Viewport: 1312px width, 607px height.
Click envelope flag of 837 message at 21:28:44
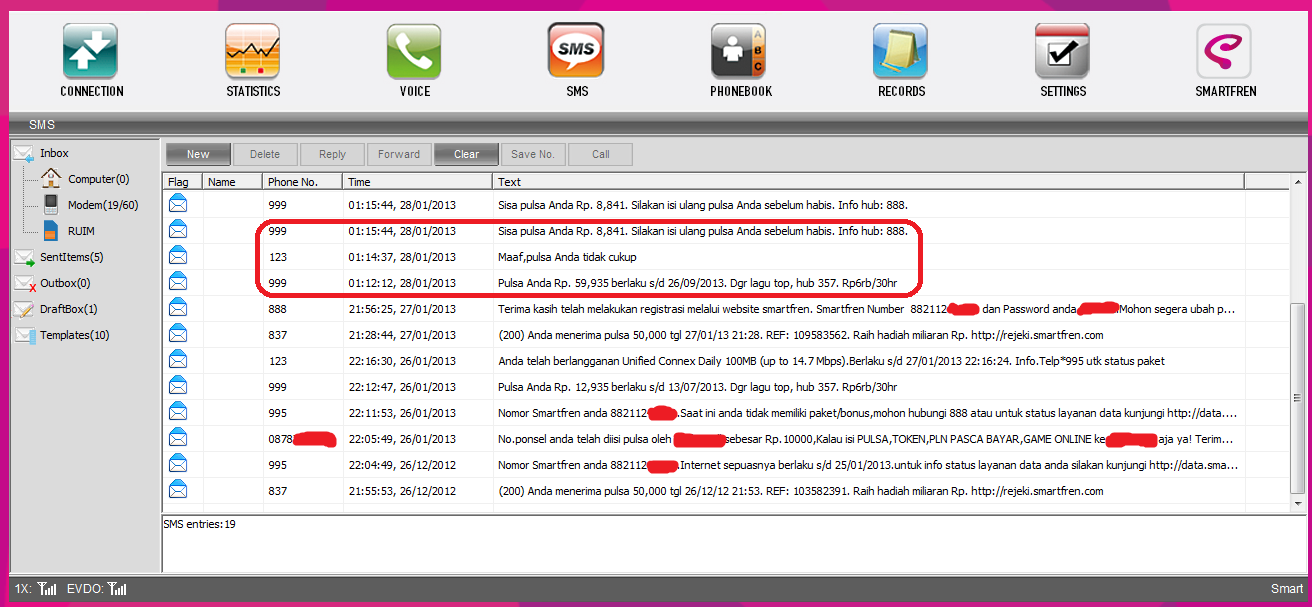pos(178,334)
